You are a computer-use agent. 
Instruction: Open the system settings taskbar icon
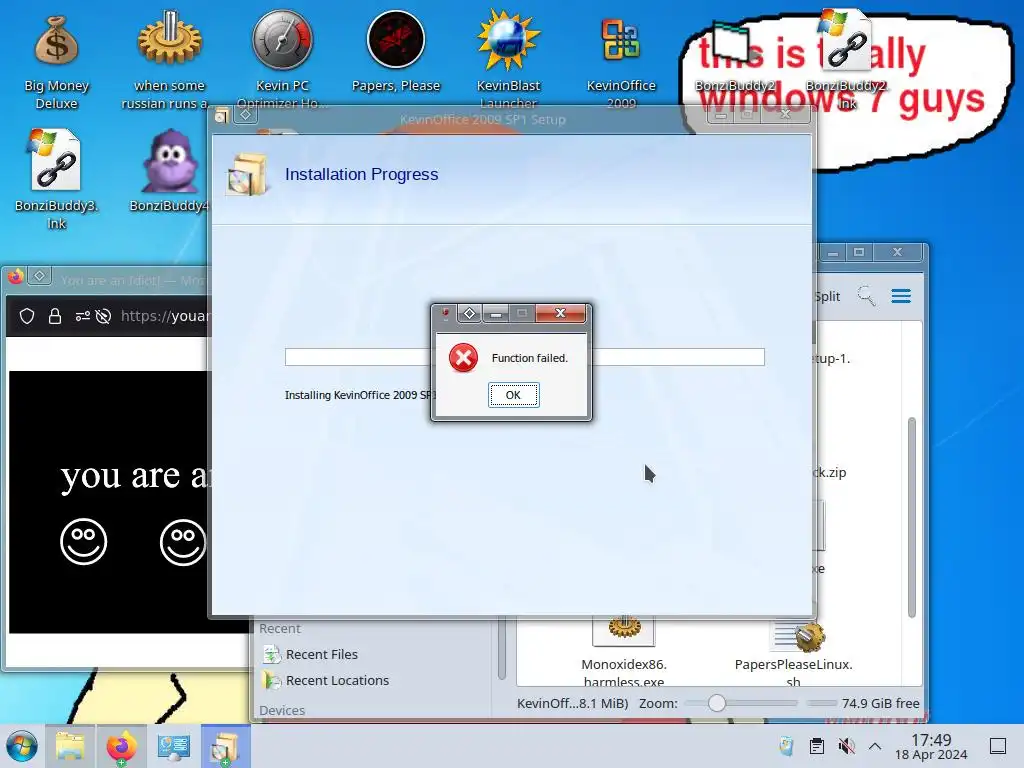click(173, 746)
